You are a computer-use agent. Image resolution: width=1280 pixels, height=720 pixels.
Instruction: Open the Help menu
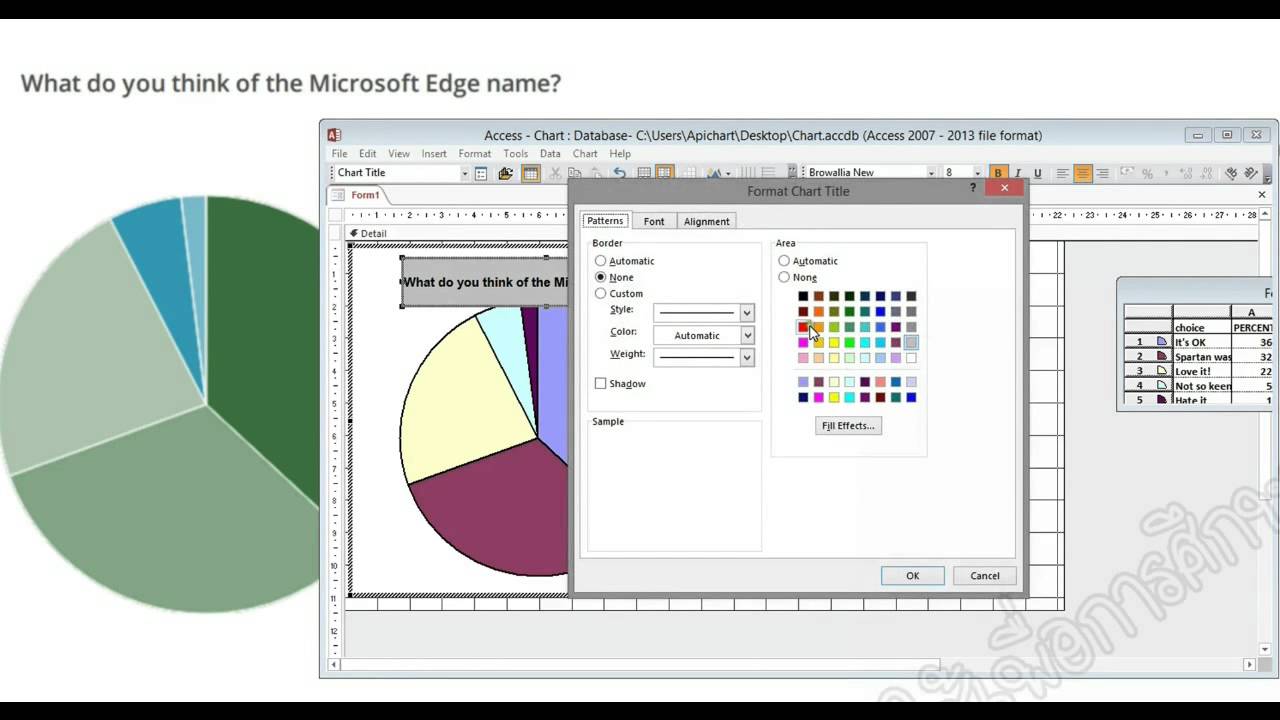(x=620, y=154)
